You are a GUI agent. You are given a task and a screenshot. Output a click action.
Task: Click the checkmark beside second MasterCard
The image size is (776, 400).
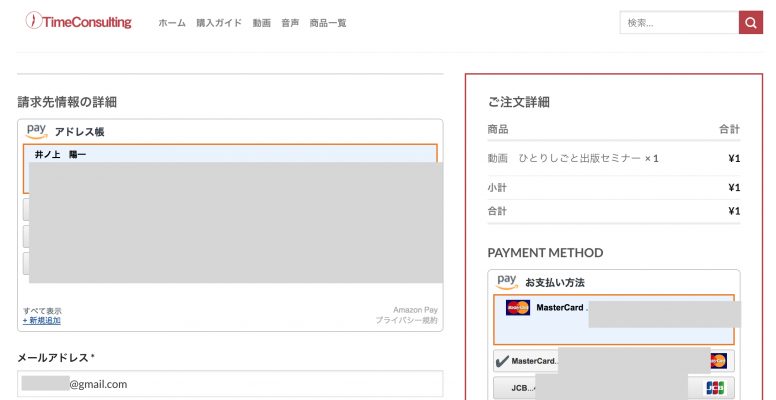pos(502,361)
